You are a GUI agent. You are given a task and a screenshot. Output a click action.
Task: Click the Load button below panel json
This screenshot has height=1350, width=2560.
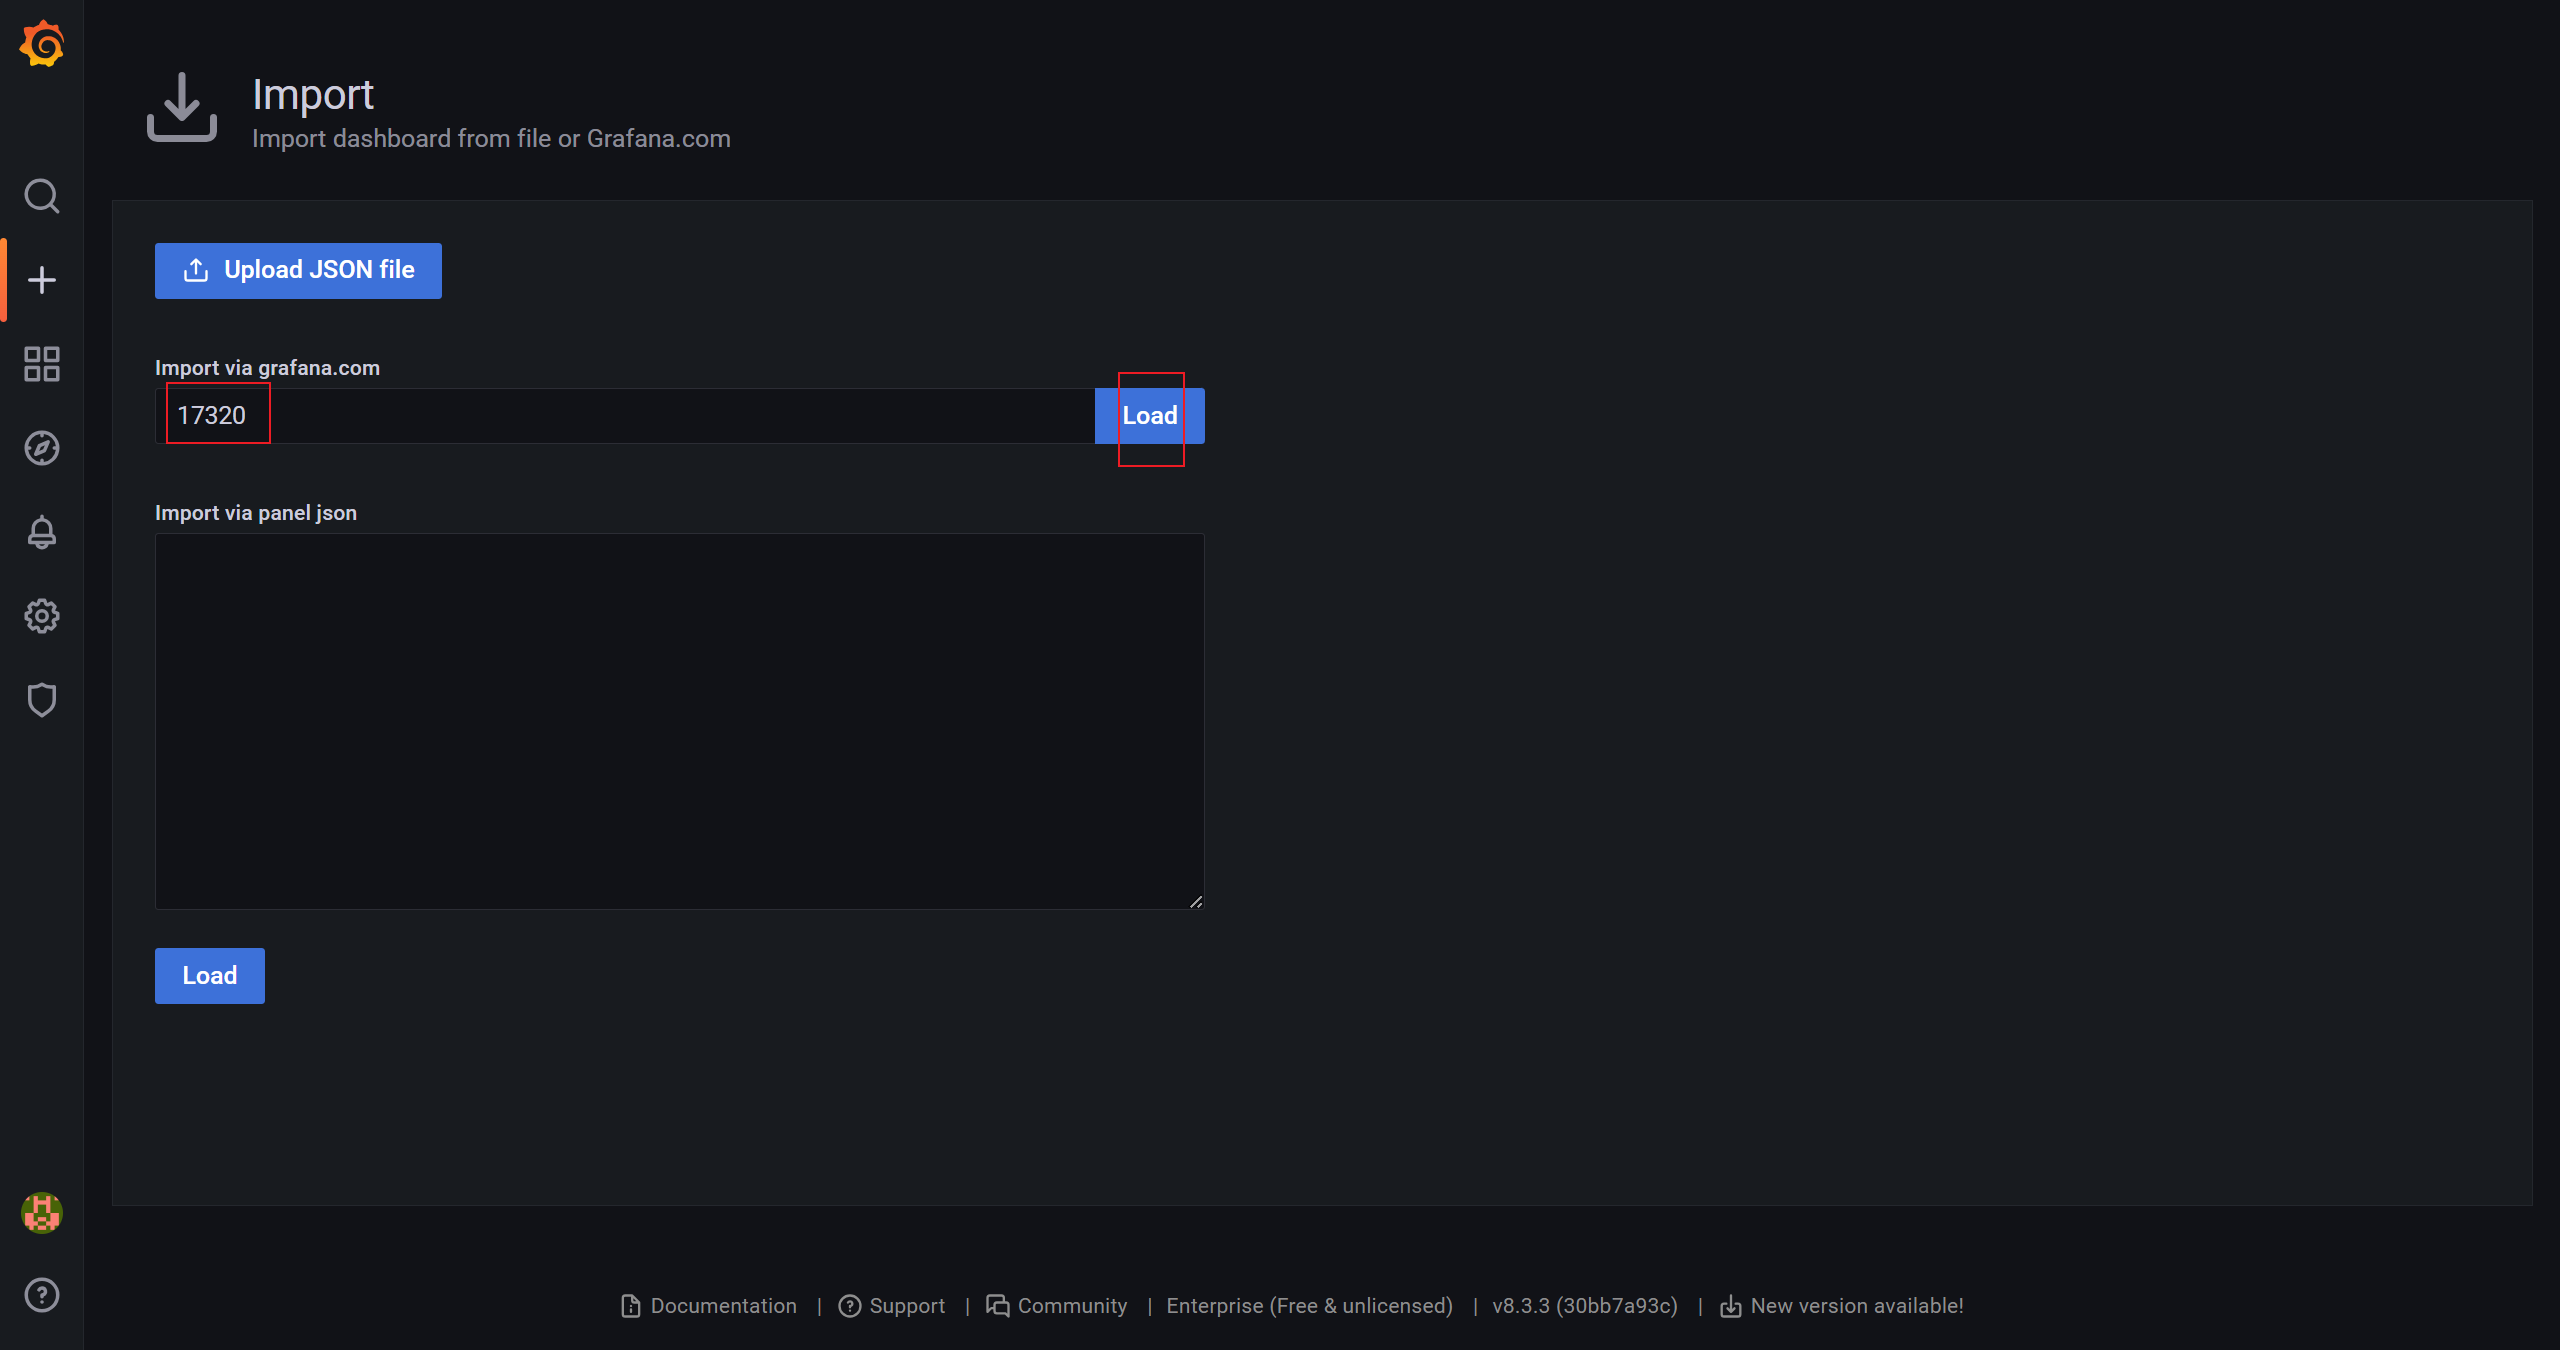coord(210,976)
